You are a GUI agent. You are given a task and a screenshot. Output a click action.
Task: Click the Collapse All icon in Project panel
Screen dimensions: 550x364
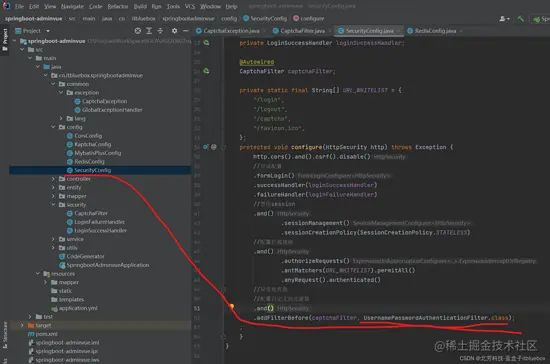pos(160,31)
